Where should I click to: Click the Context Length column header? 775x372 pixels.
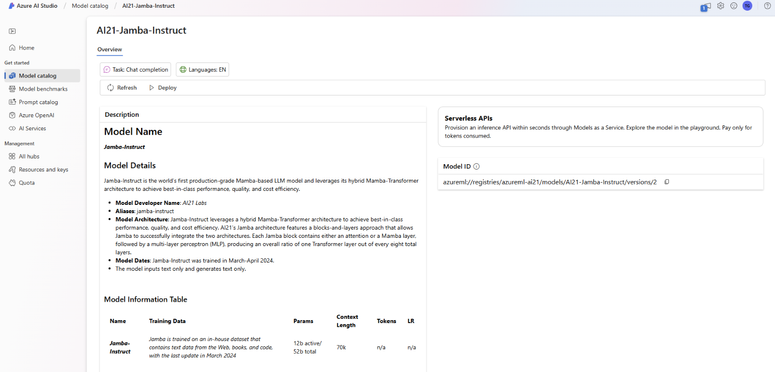(347, 321)
